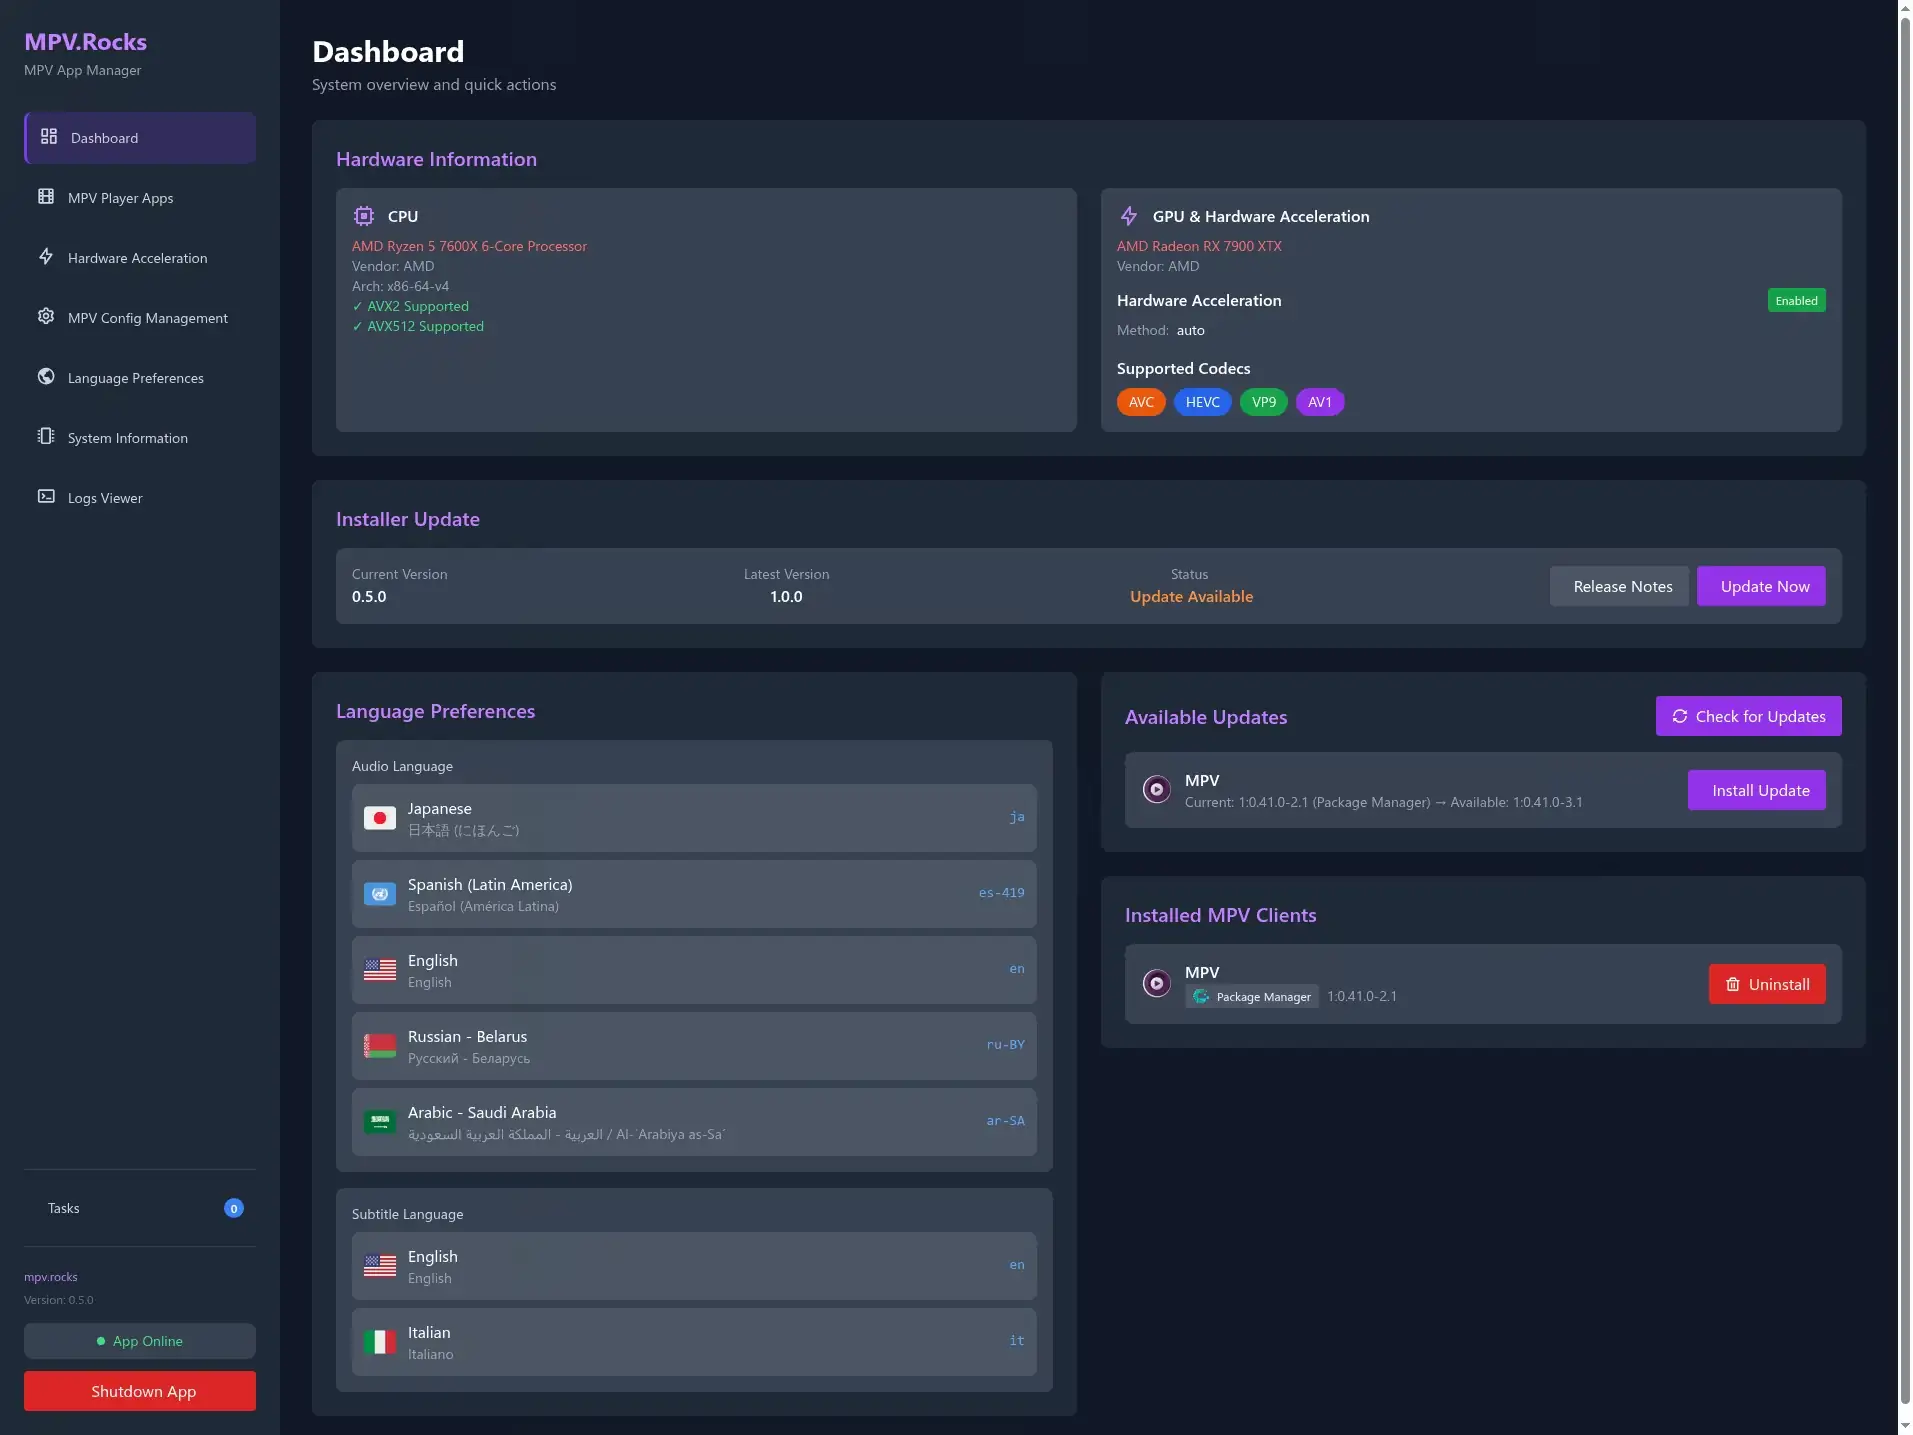This screenshot has width=1913, height=1435.
Task: Click the Logs Viewer terminal icon
Action: [46, 497]
